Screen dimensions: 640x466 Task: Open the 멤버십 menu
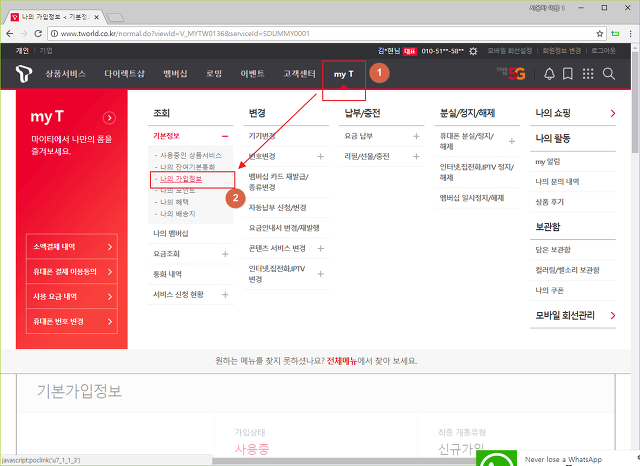(x=176, y=74)
